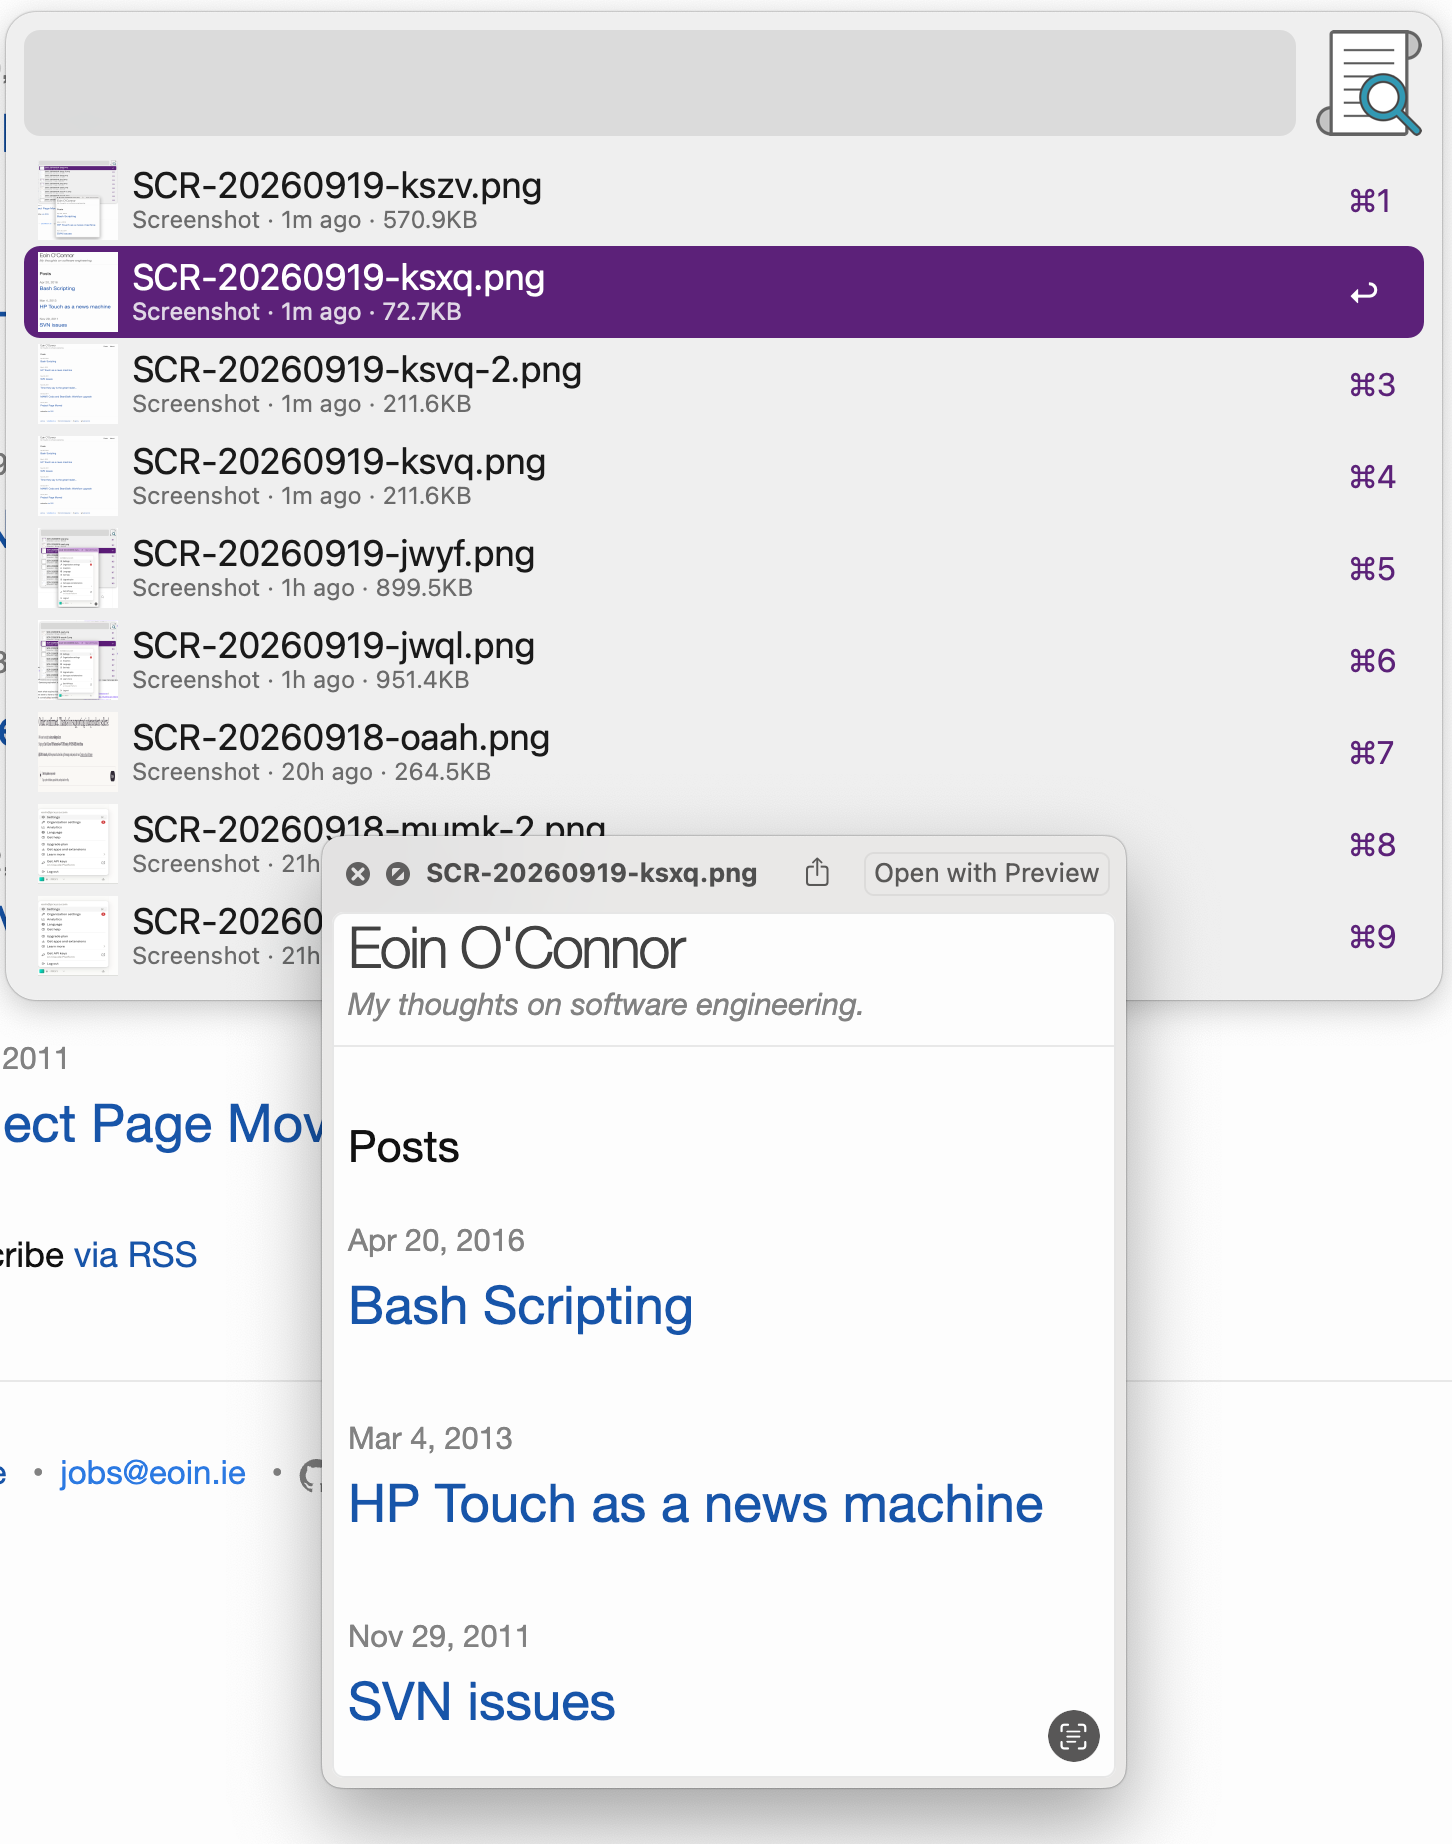Click the Mar 4, 2013 date
Screen dimensions: 1452x1844
(430, 1439)
